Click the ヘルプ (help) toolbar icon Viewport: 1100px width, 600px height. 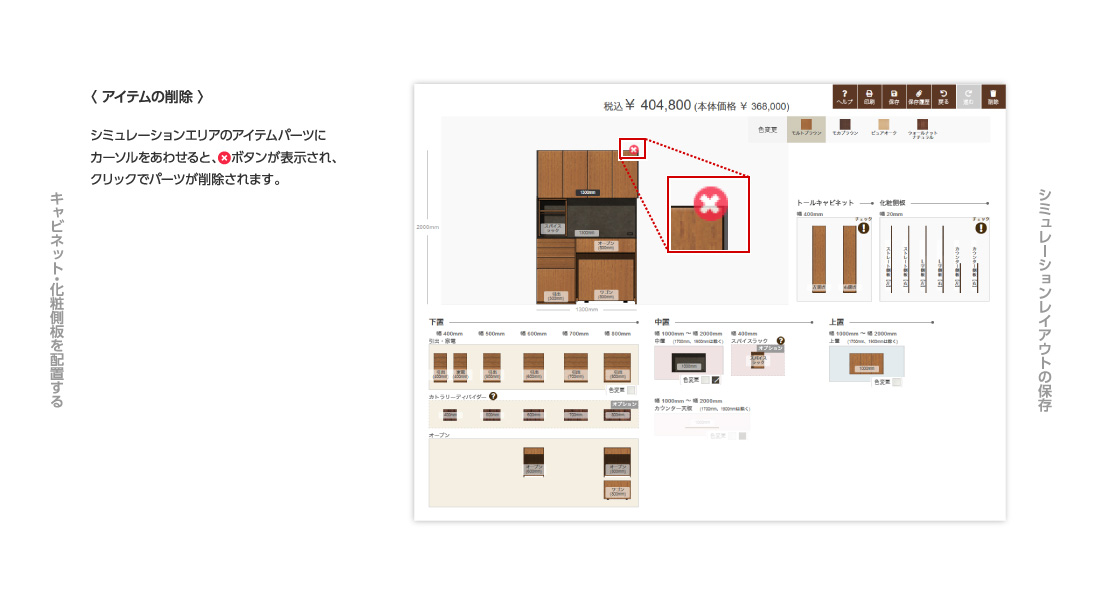pos(845,96)
